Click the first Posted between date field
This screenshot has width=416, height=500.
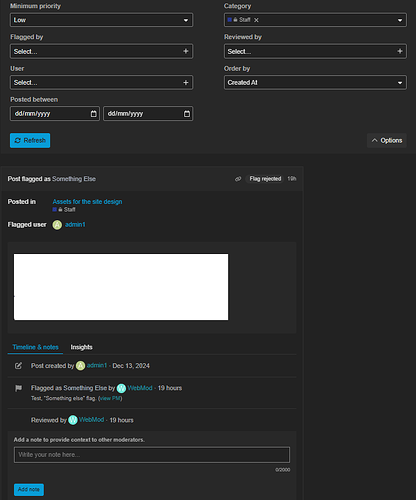tap(55, 114)
